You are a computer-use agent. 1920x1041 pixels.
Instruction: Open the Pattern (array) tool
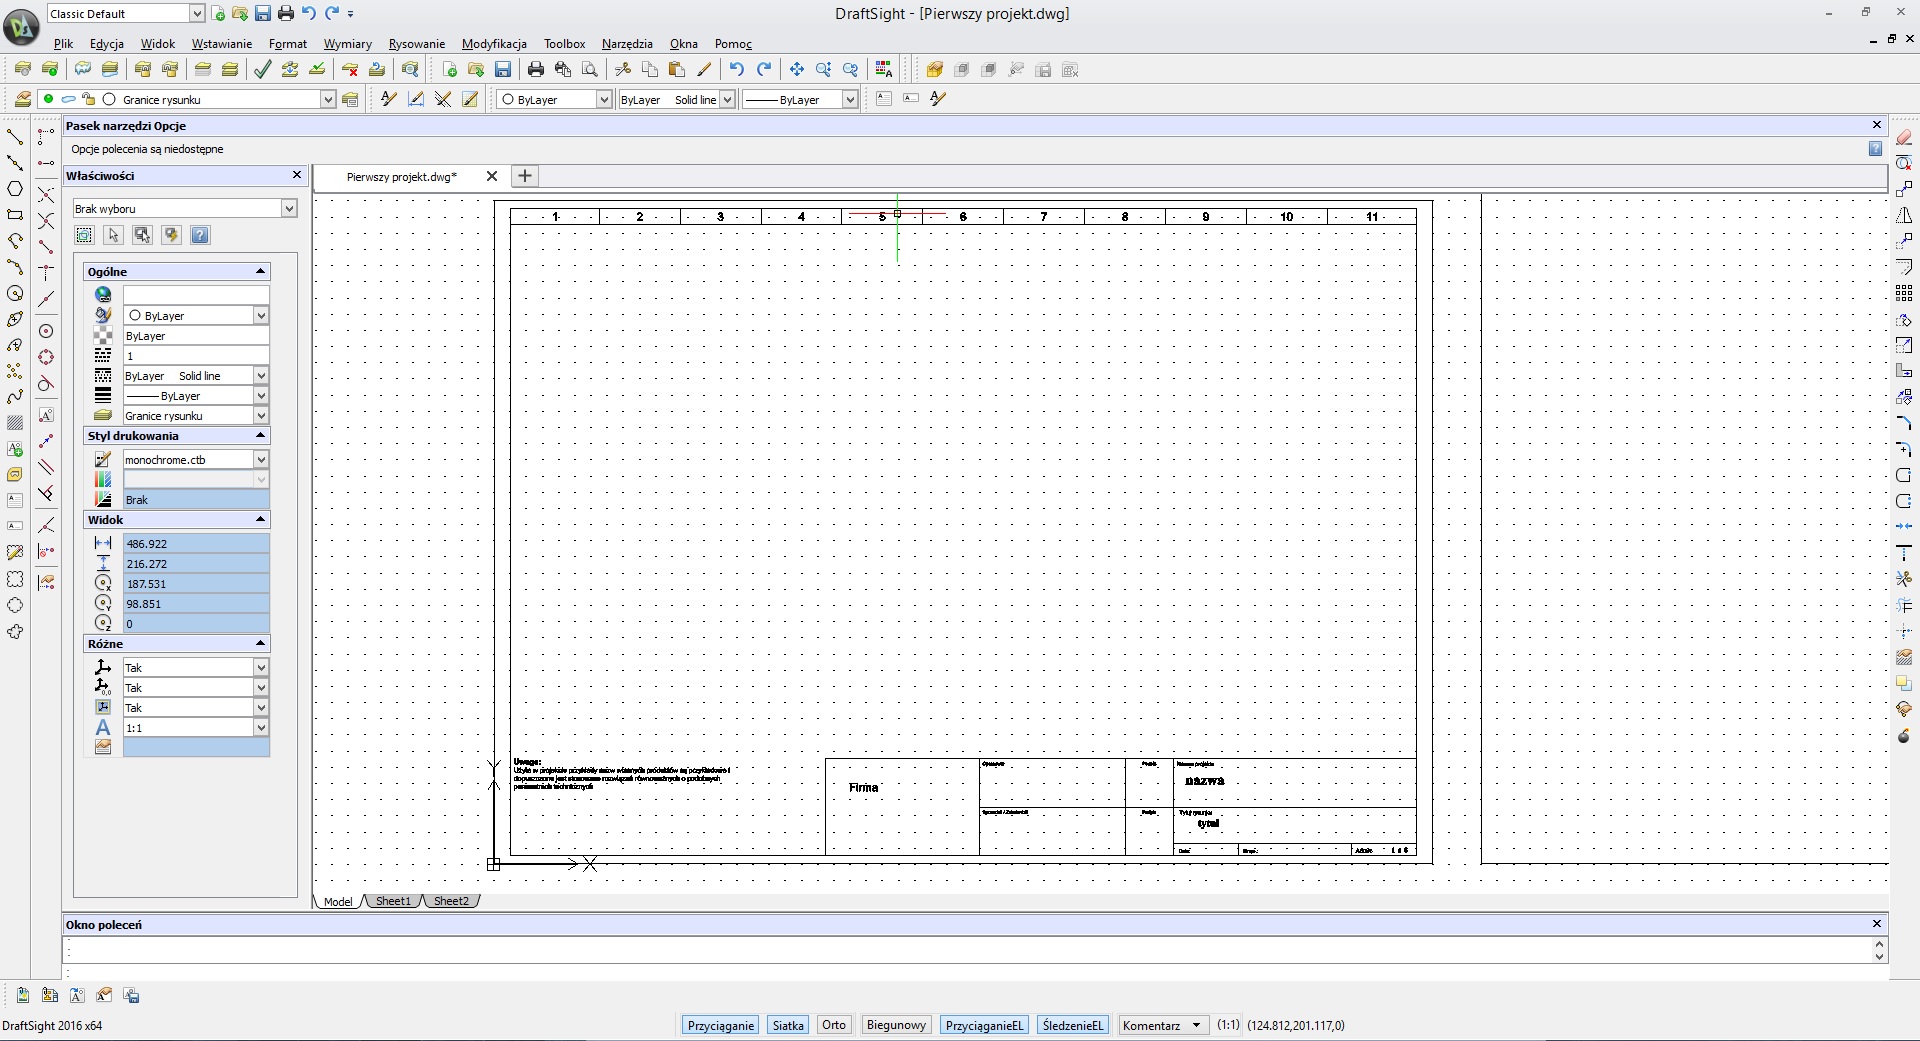point(1904,293)
